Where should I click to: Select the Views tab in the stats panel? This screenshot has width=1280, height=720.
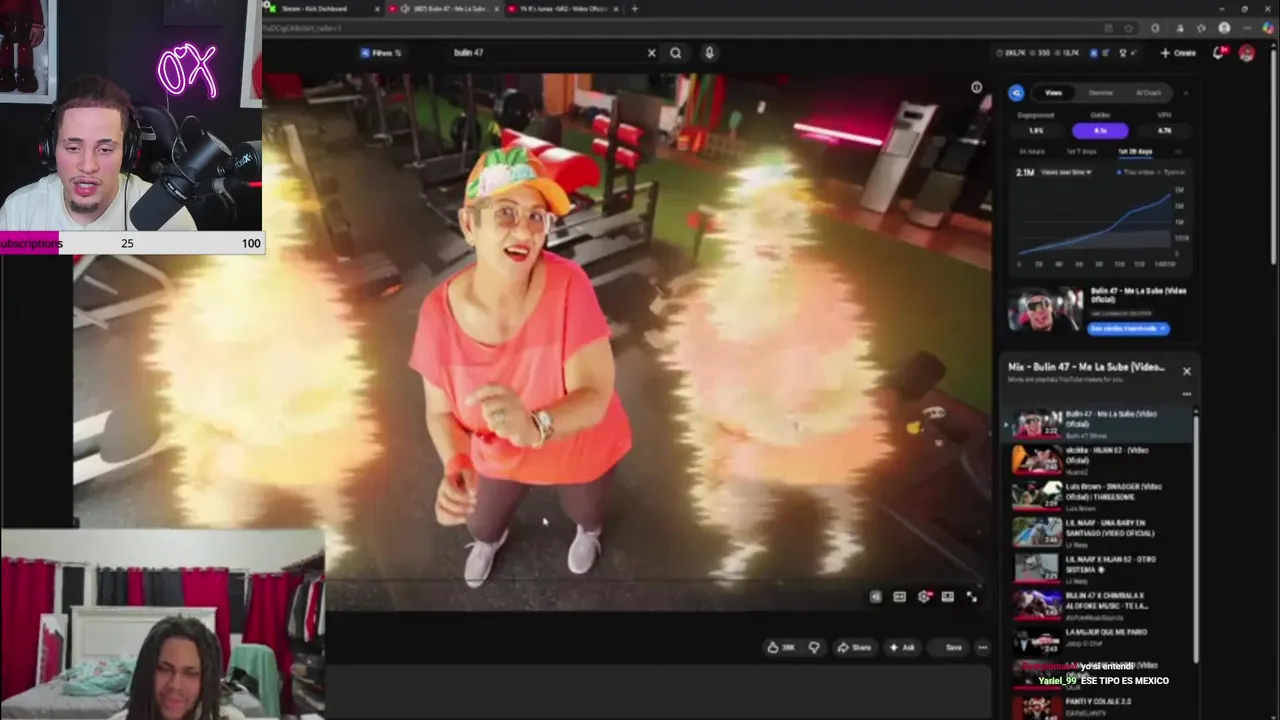click(1053, 93)
